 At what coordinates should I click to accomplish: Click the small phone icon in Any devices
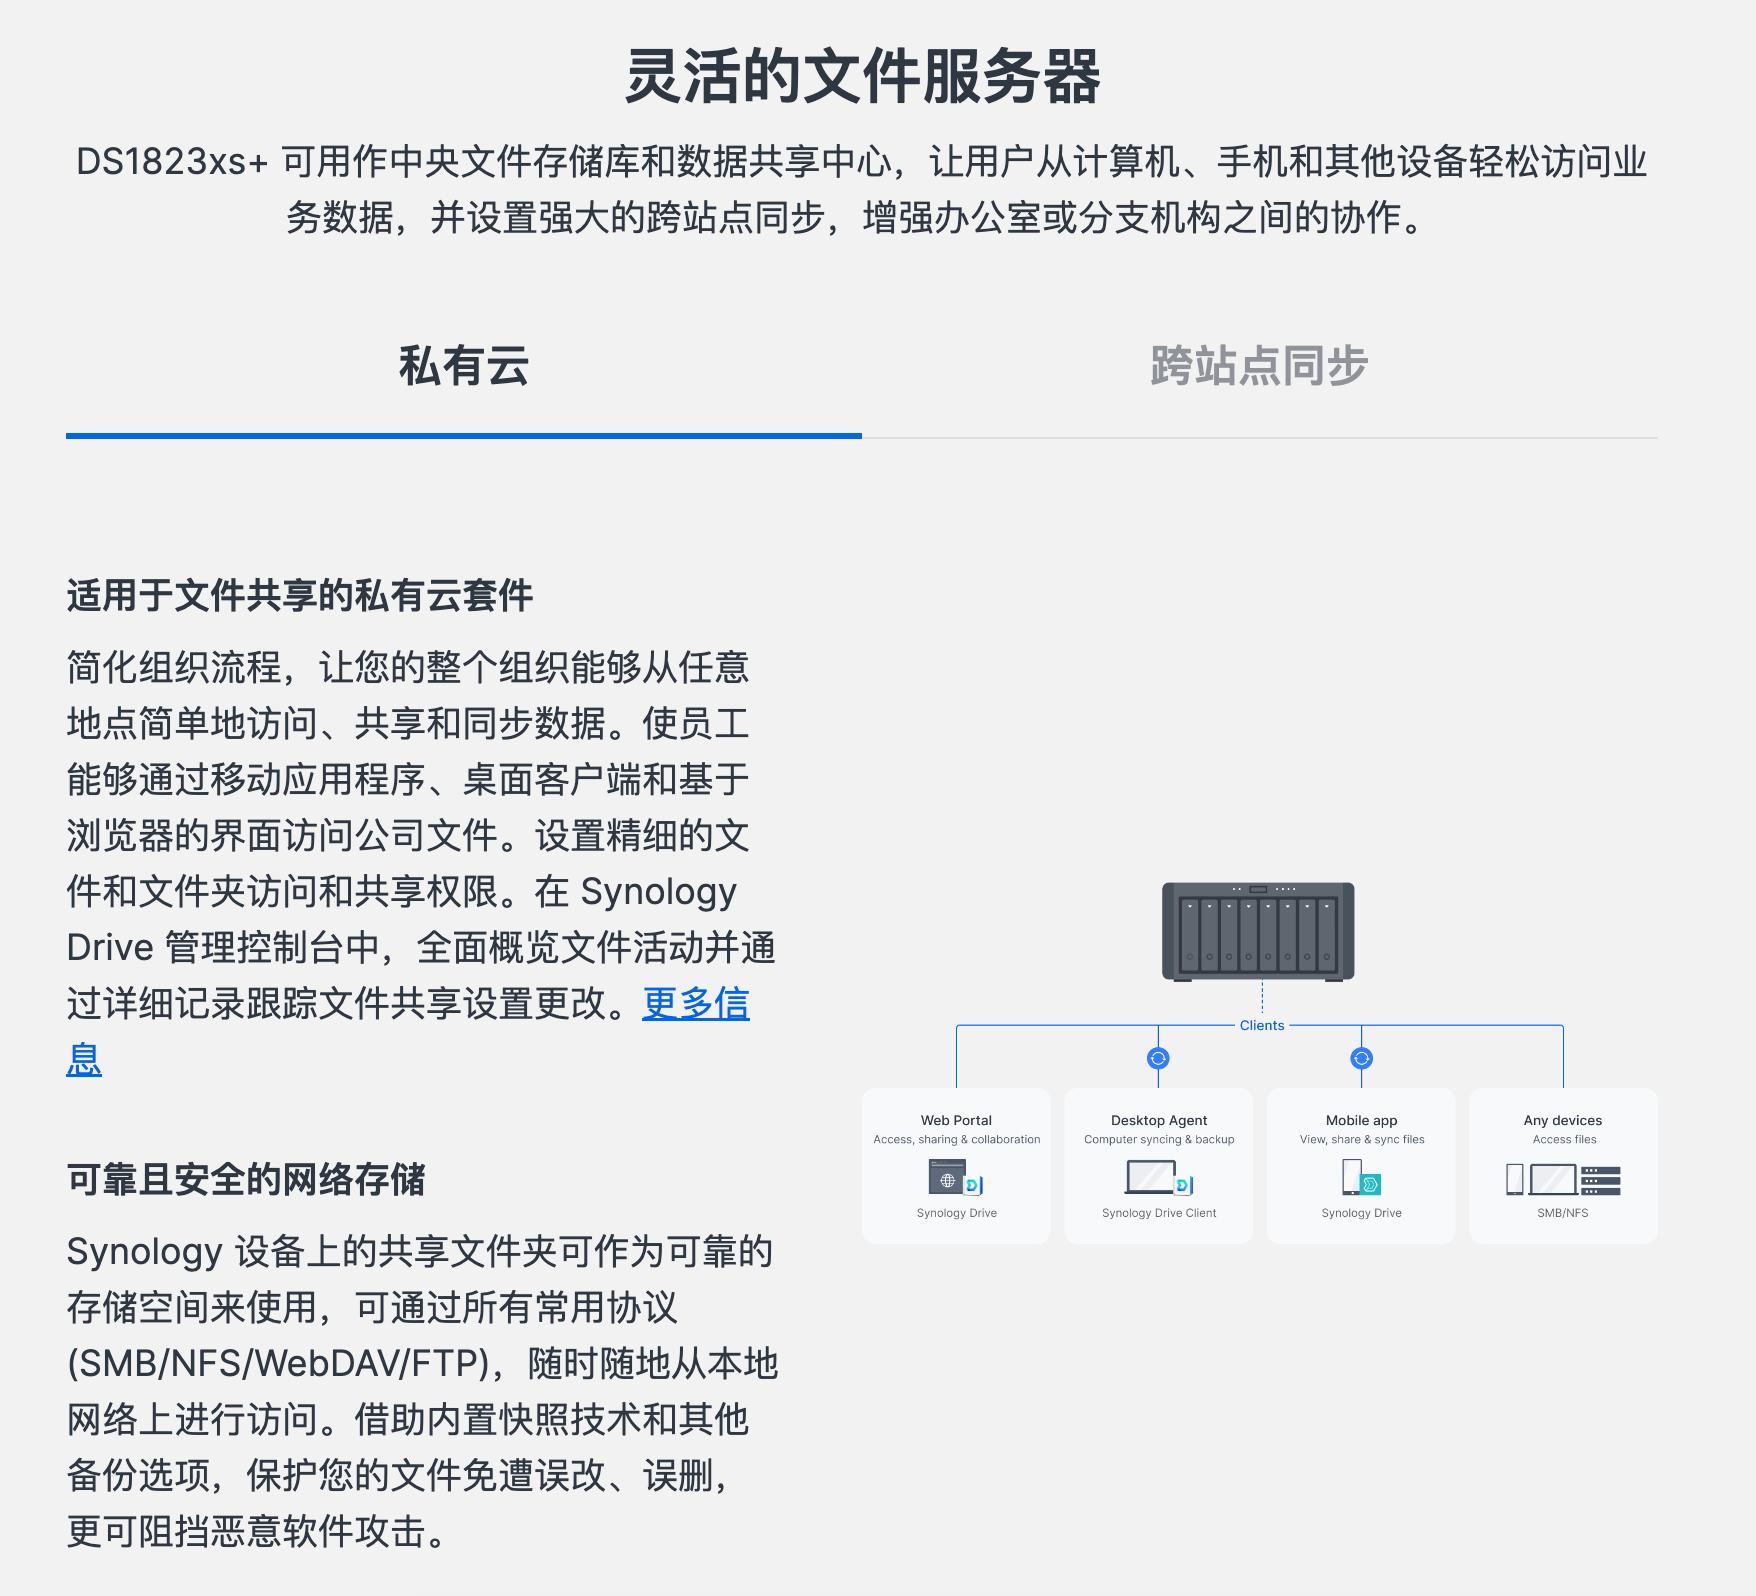click(1514, 1179)
